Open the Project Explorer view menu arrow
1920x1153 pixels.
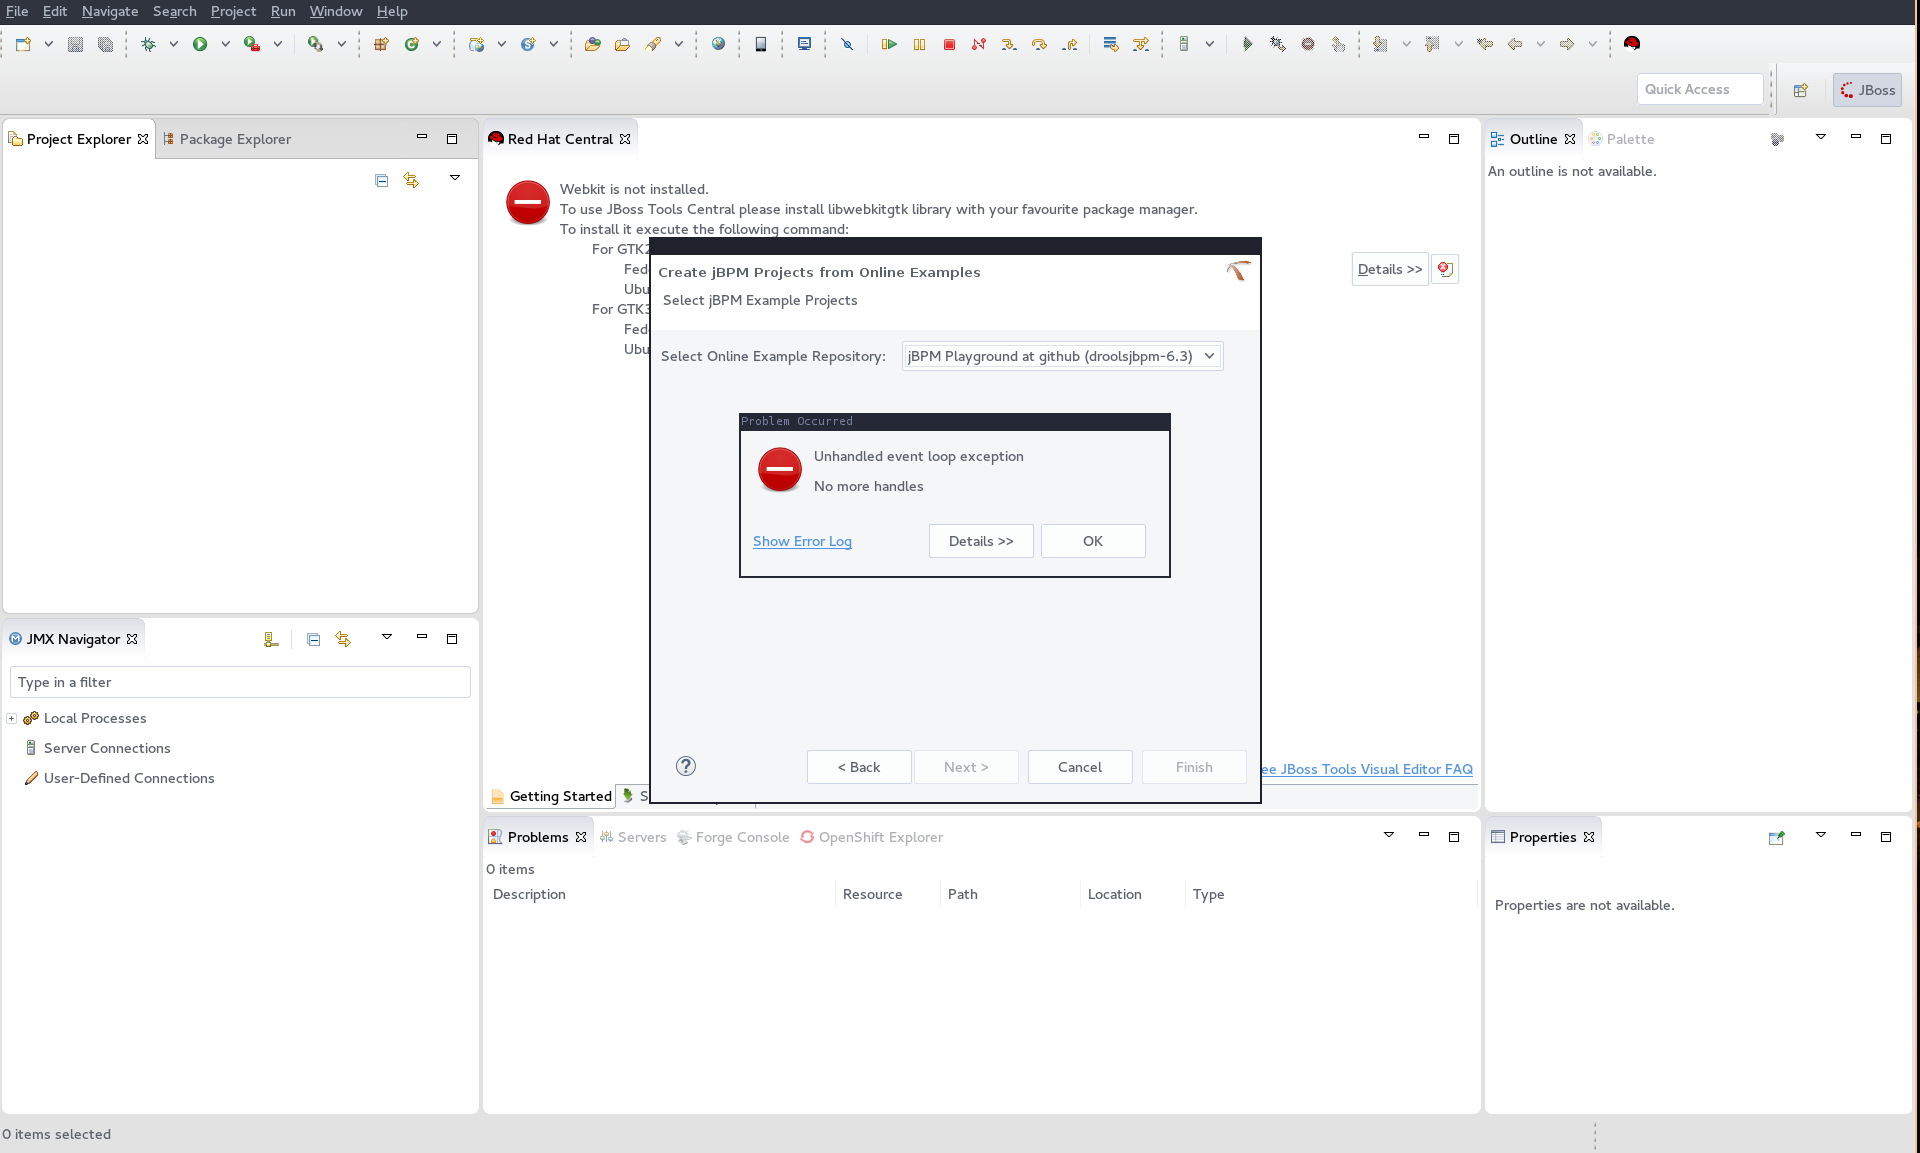click(455, 178)
